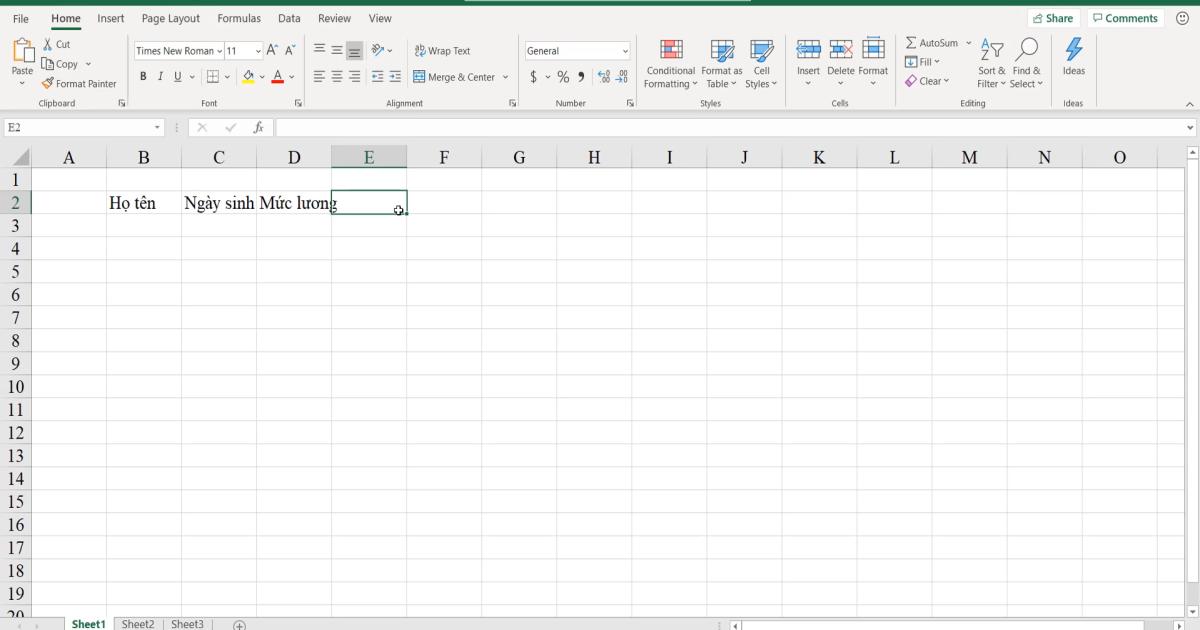Open the Comments panel

(x=1125, y=17)
